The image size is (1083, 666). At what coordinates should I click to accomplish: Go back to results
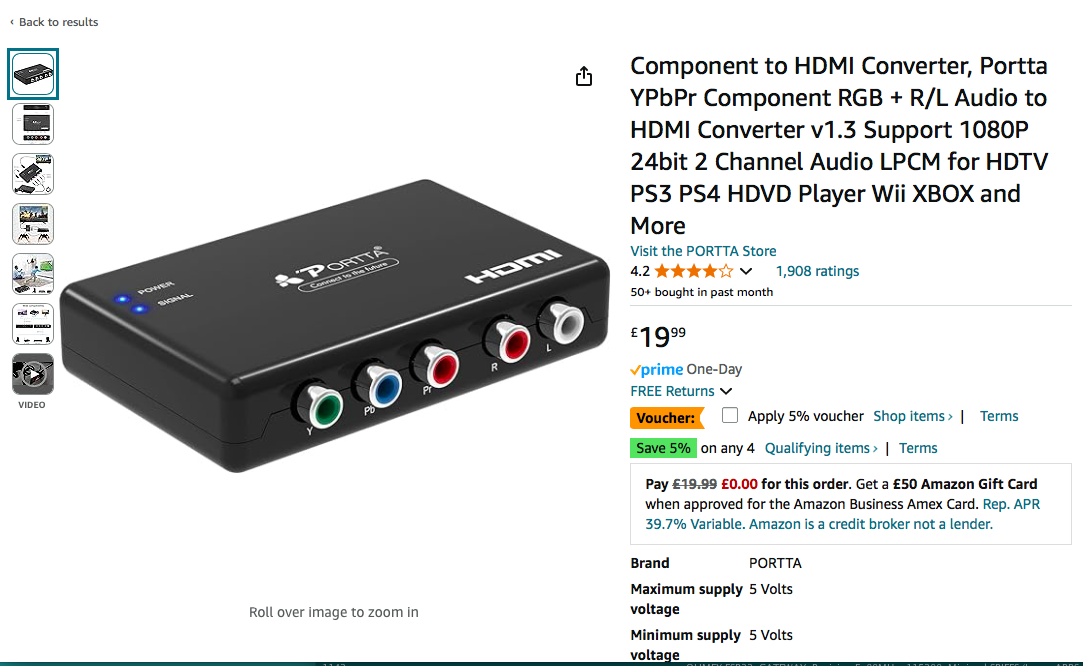[54, 22]
